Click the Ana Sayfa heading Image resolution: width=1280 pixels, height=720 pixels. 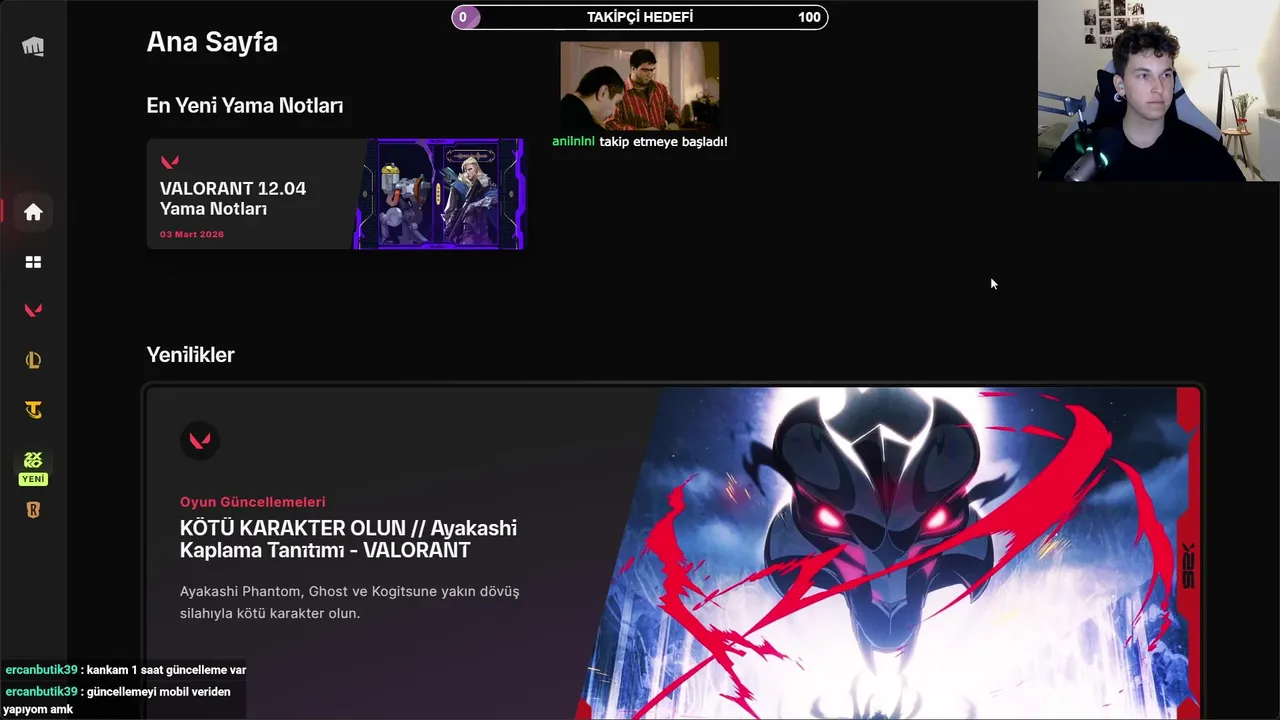212,42
